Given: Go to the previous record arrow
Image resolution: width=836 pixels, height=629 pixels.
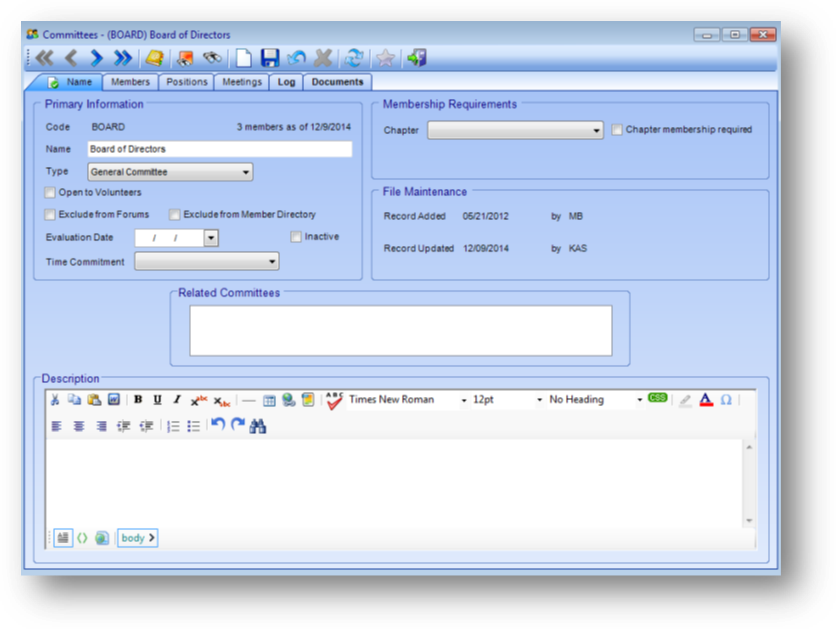Looking at the screenshot, I should coord(71,58).
